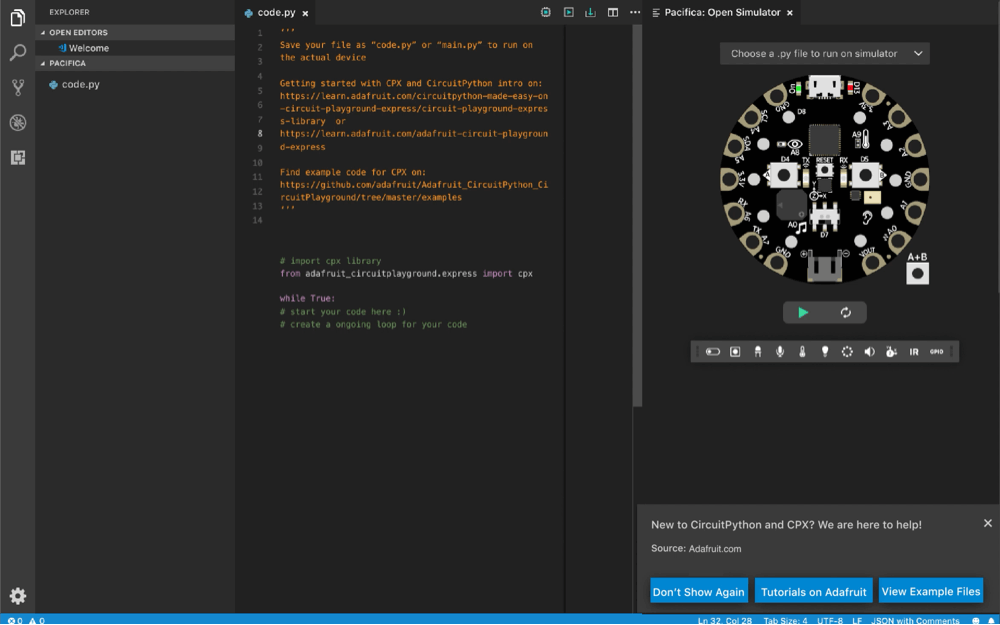
Task: Open the Manage gear menu
Action: [x=18, y=596]
